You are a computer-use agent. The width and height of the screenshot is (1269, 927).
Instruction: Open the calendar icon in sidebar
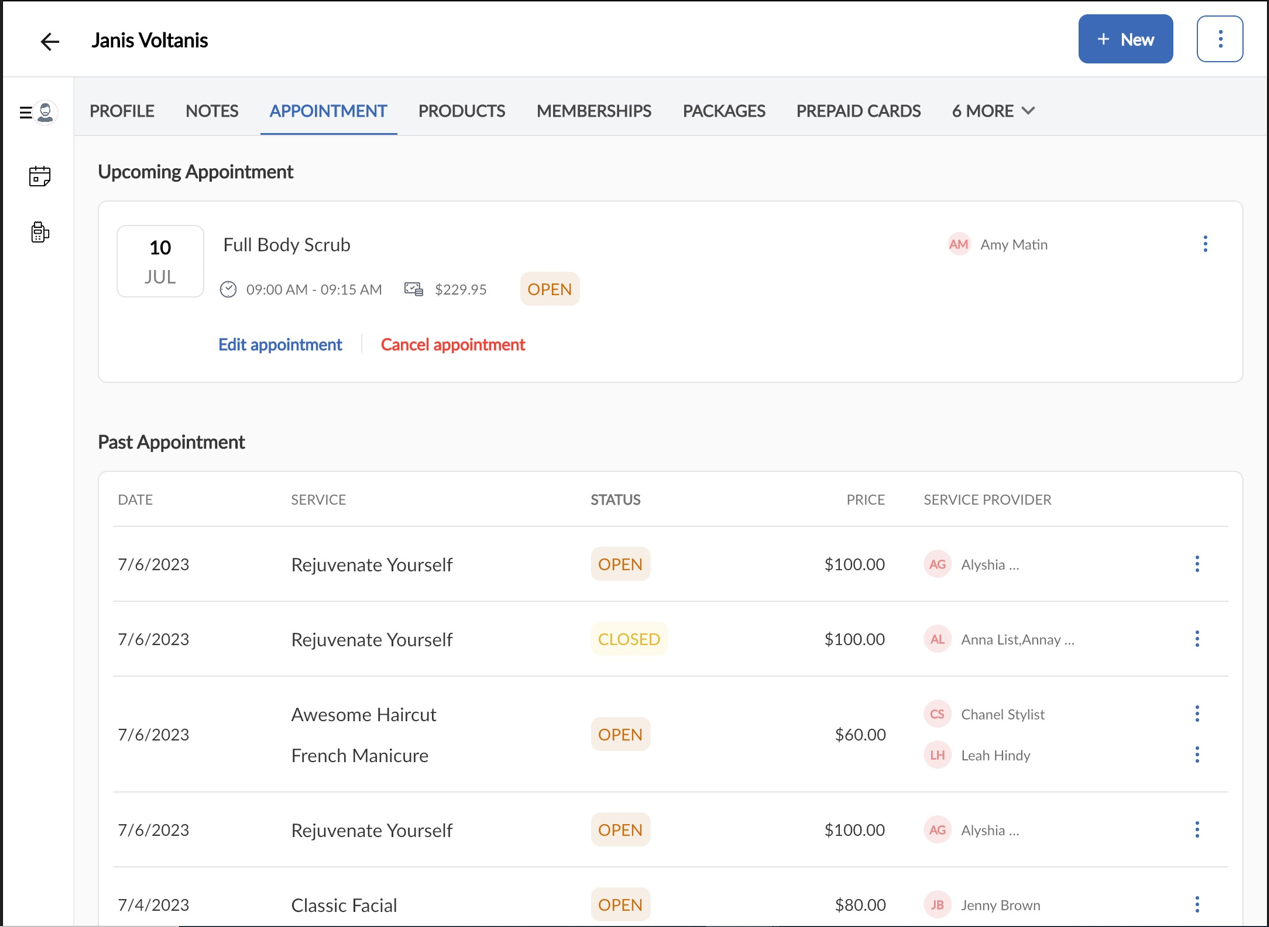point(40,176)
